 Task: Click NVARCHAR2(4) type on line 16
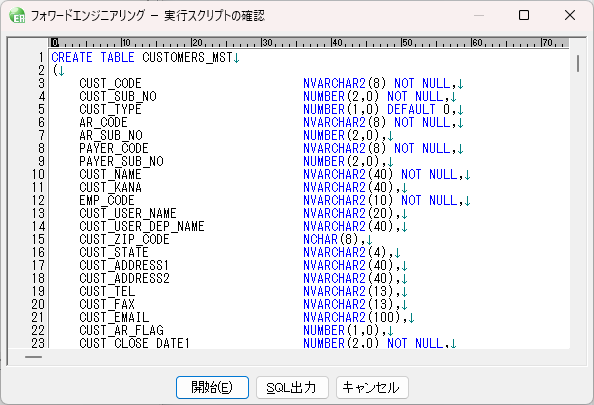coord(345,252)
